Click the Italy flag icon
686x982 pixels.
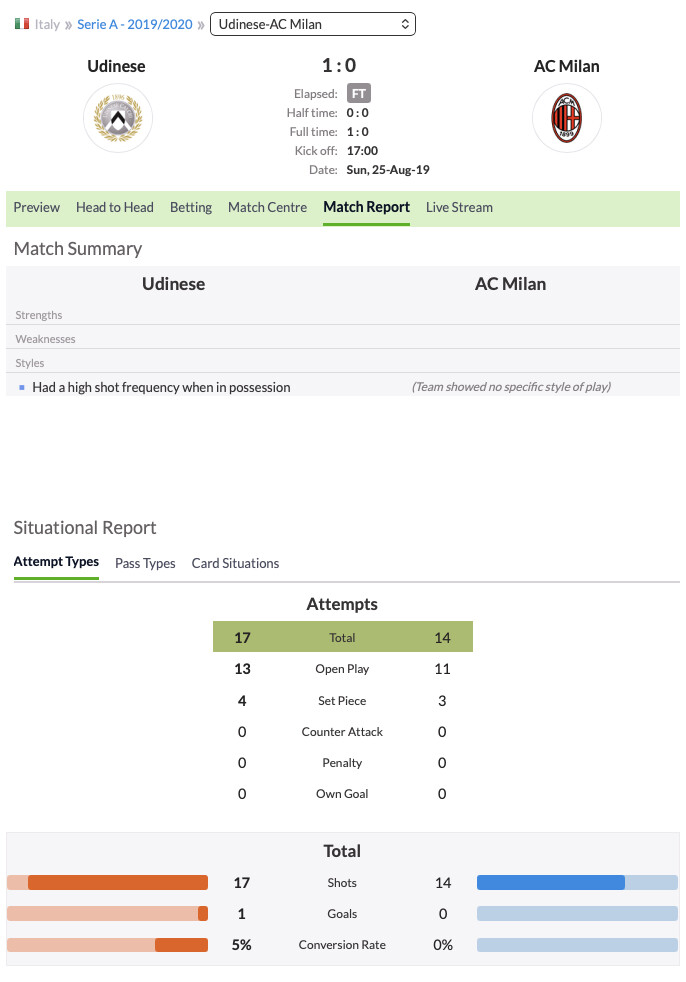22,24
